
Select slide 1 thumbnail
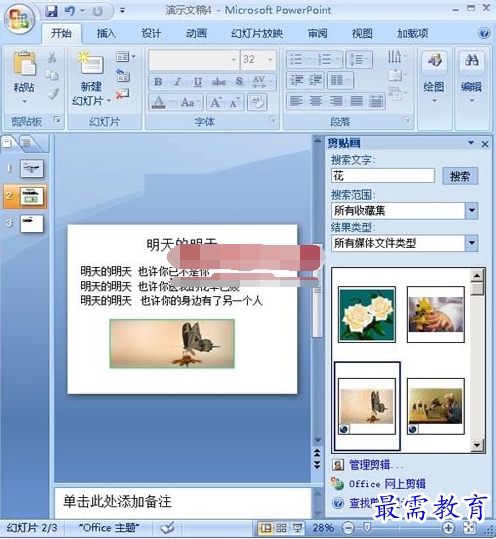32,168
